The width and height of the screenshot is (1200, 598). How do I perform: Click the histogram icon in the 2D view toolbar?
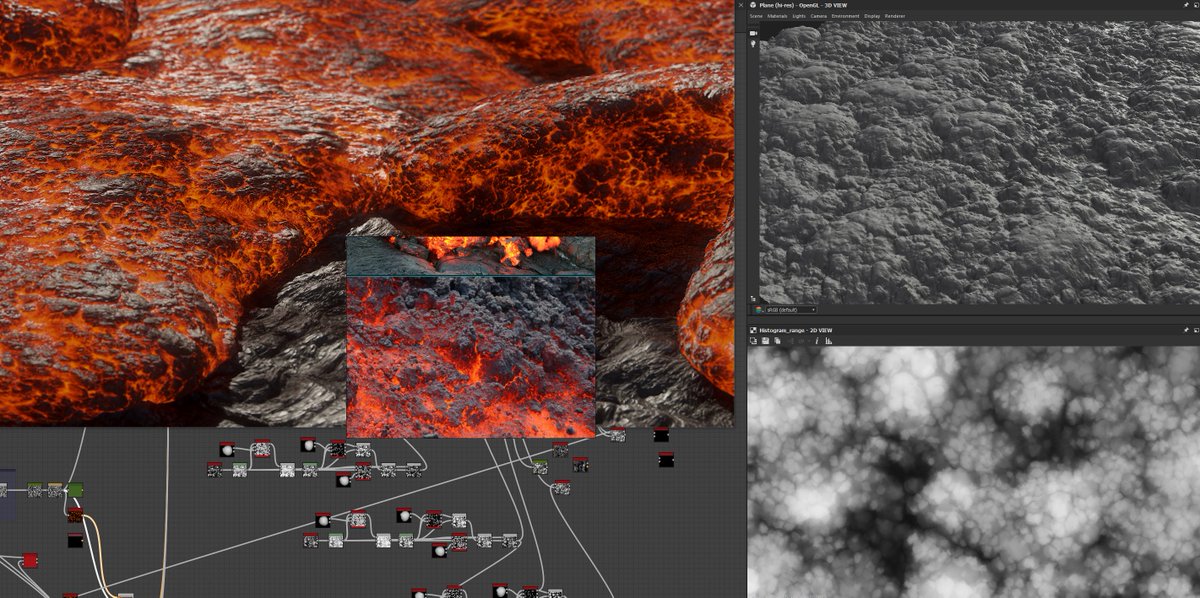(829, 341)
